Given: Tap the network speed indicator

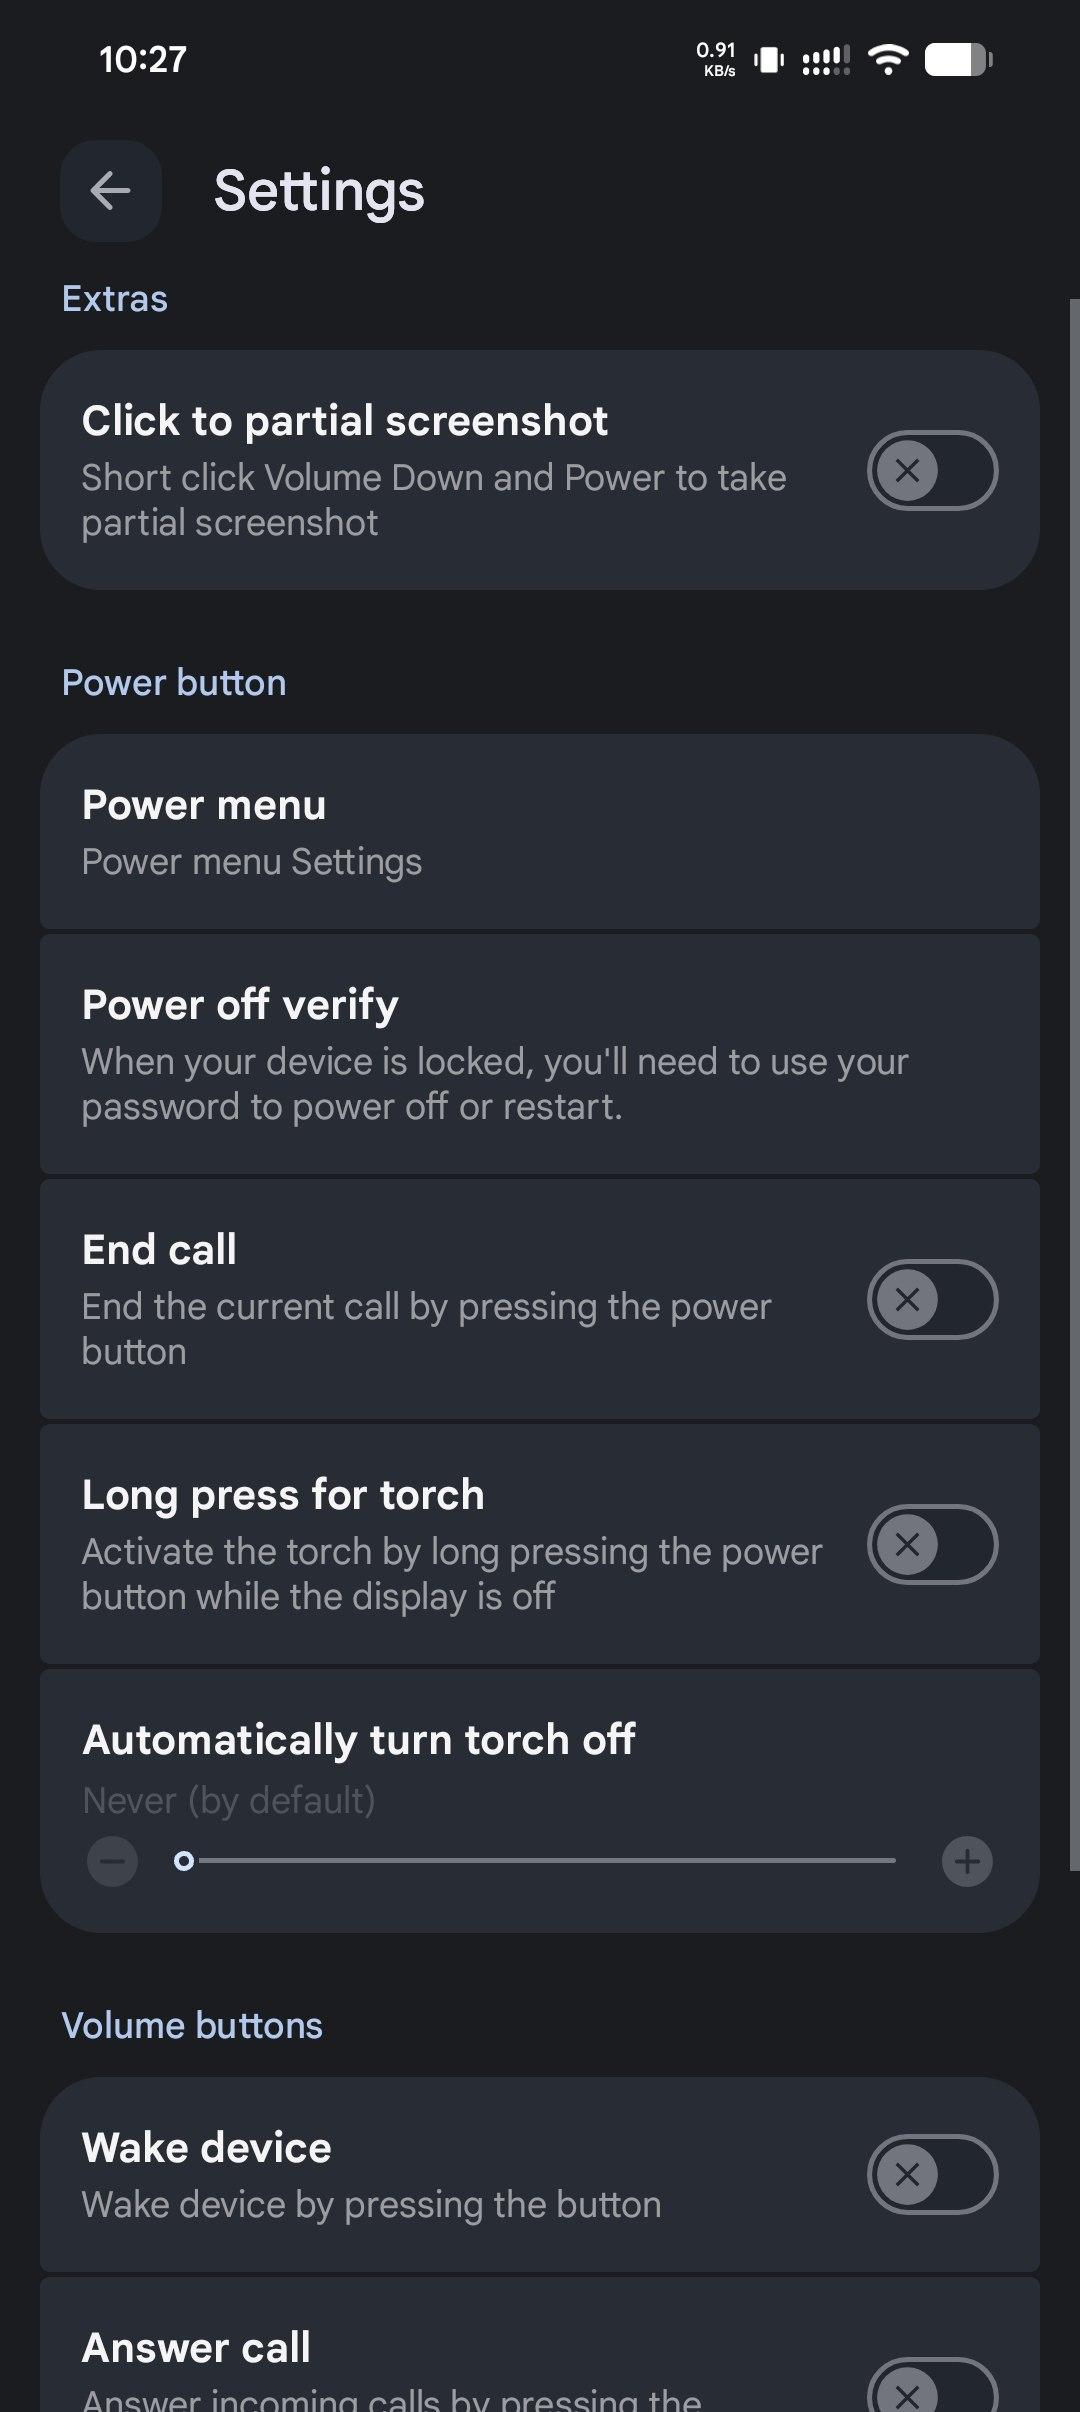Looking at the screenshot, I should click(x=716, y=59).
